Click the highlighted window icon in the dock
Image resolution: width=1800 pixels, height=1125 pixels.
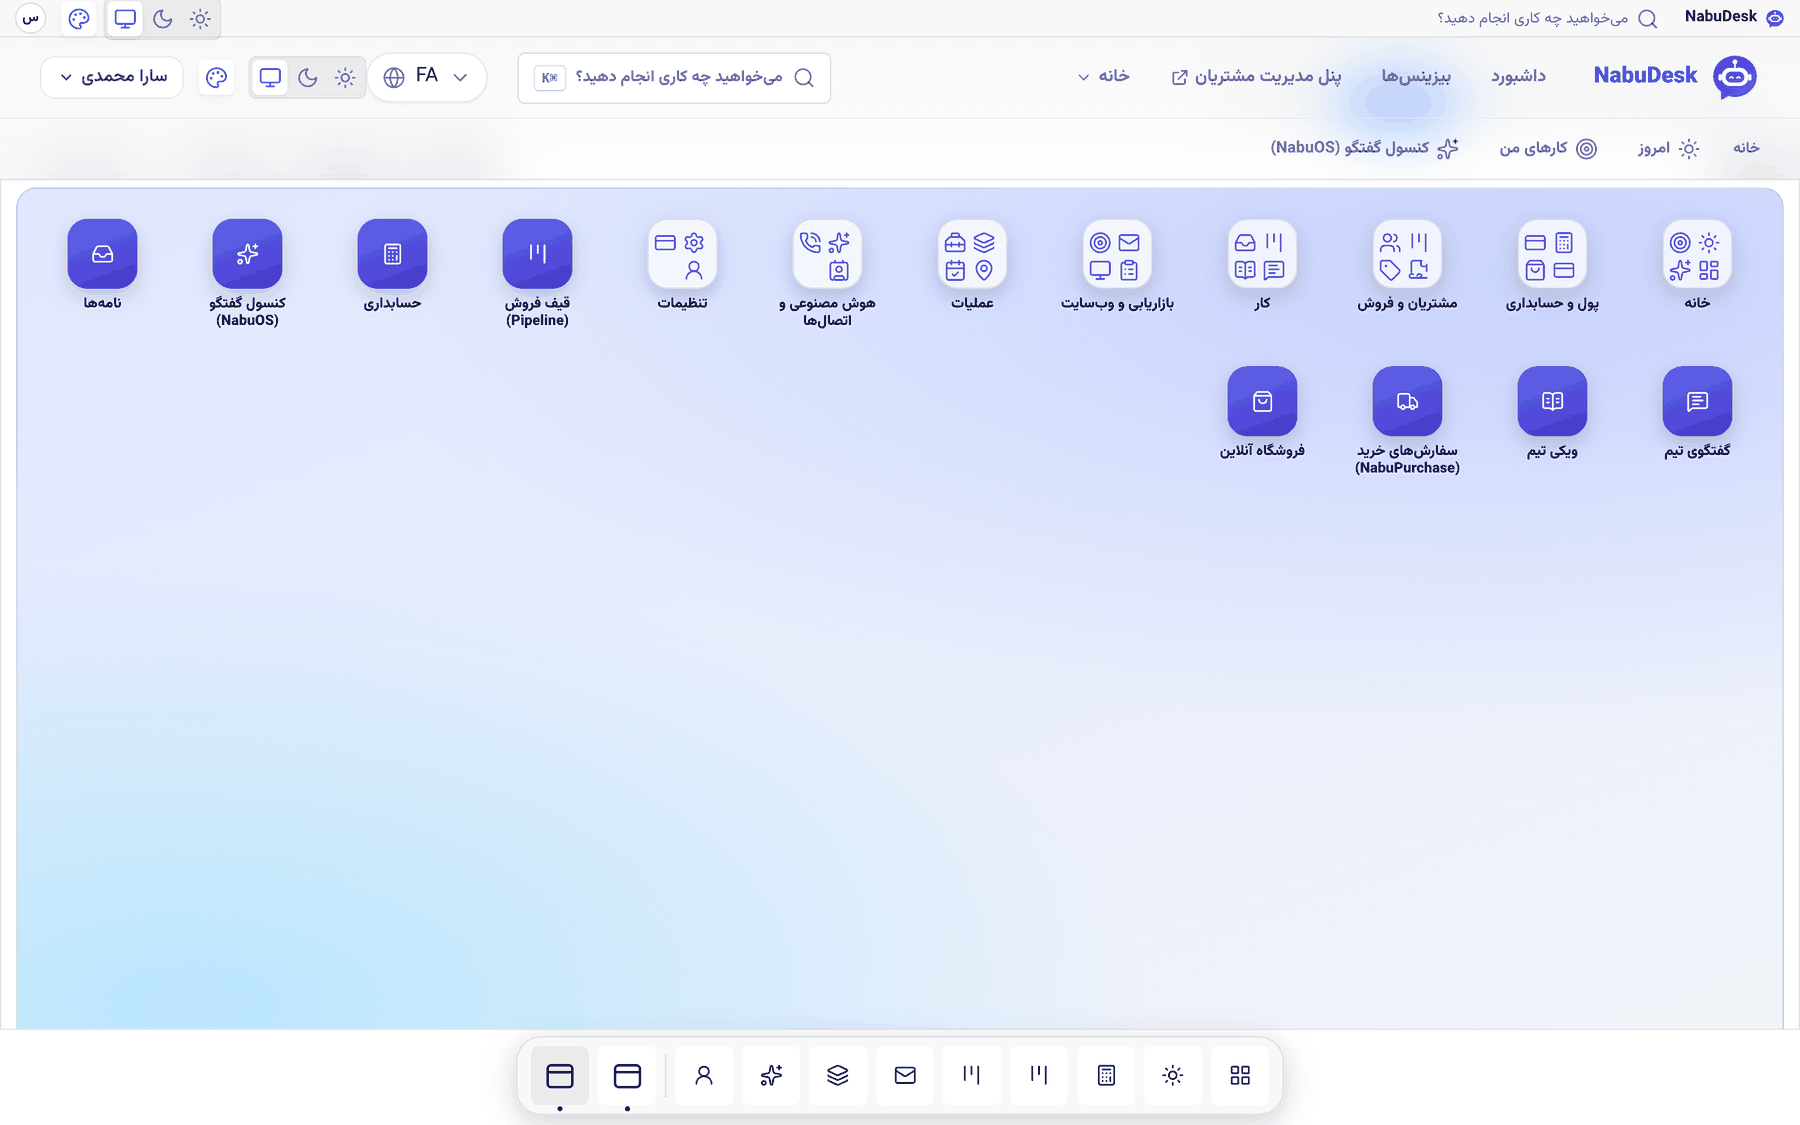(x=560, y=1075)
